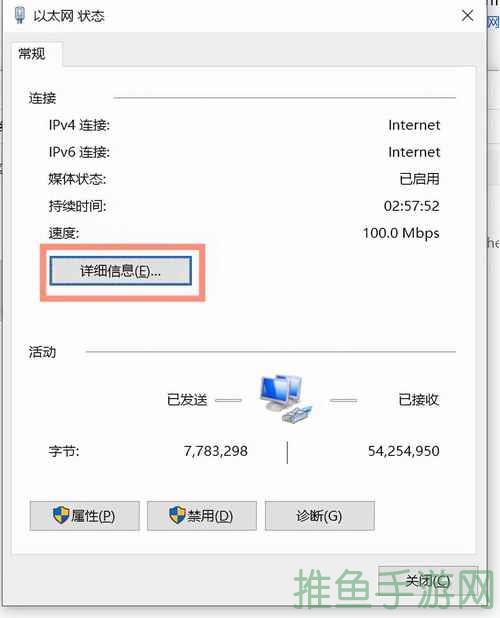500x618 pixels.
Task: Click the shield icon on 属性 button
Action: pos(61,515)
